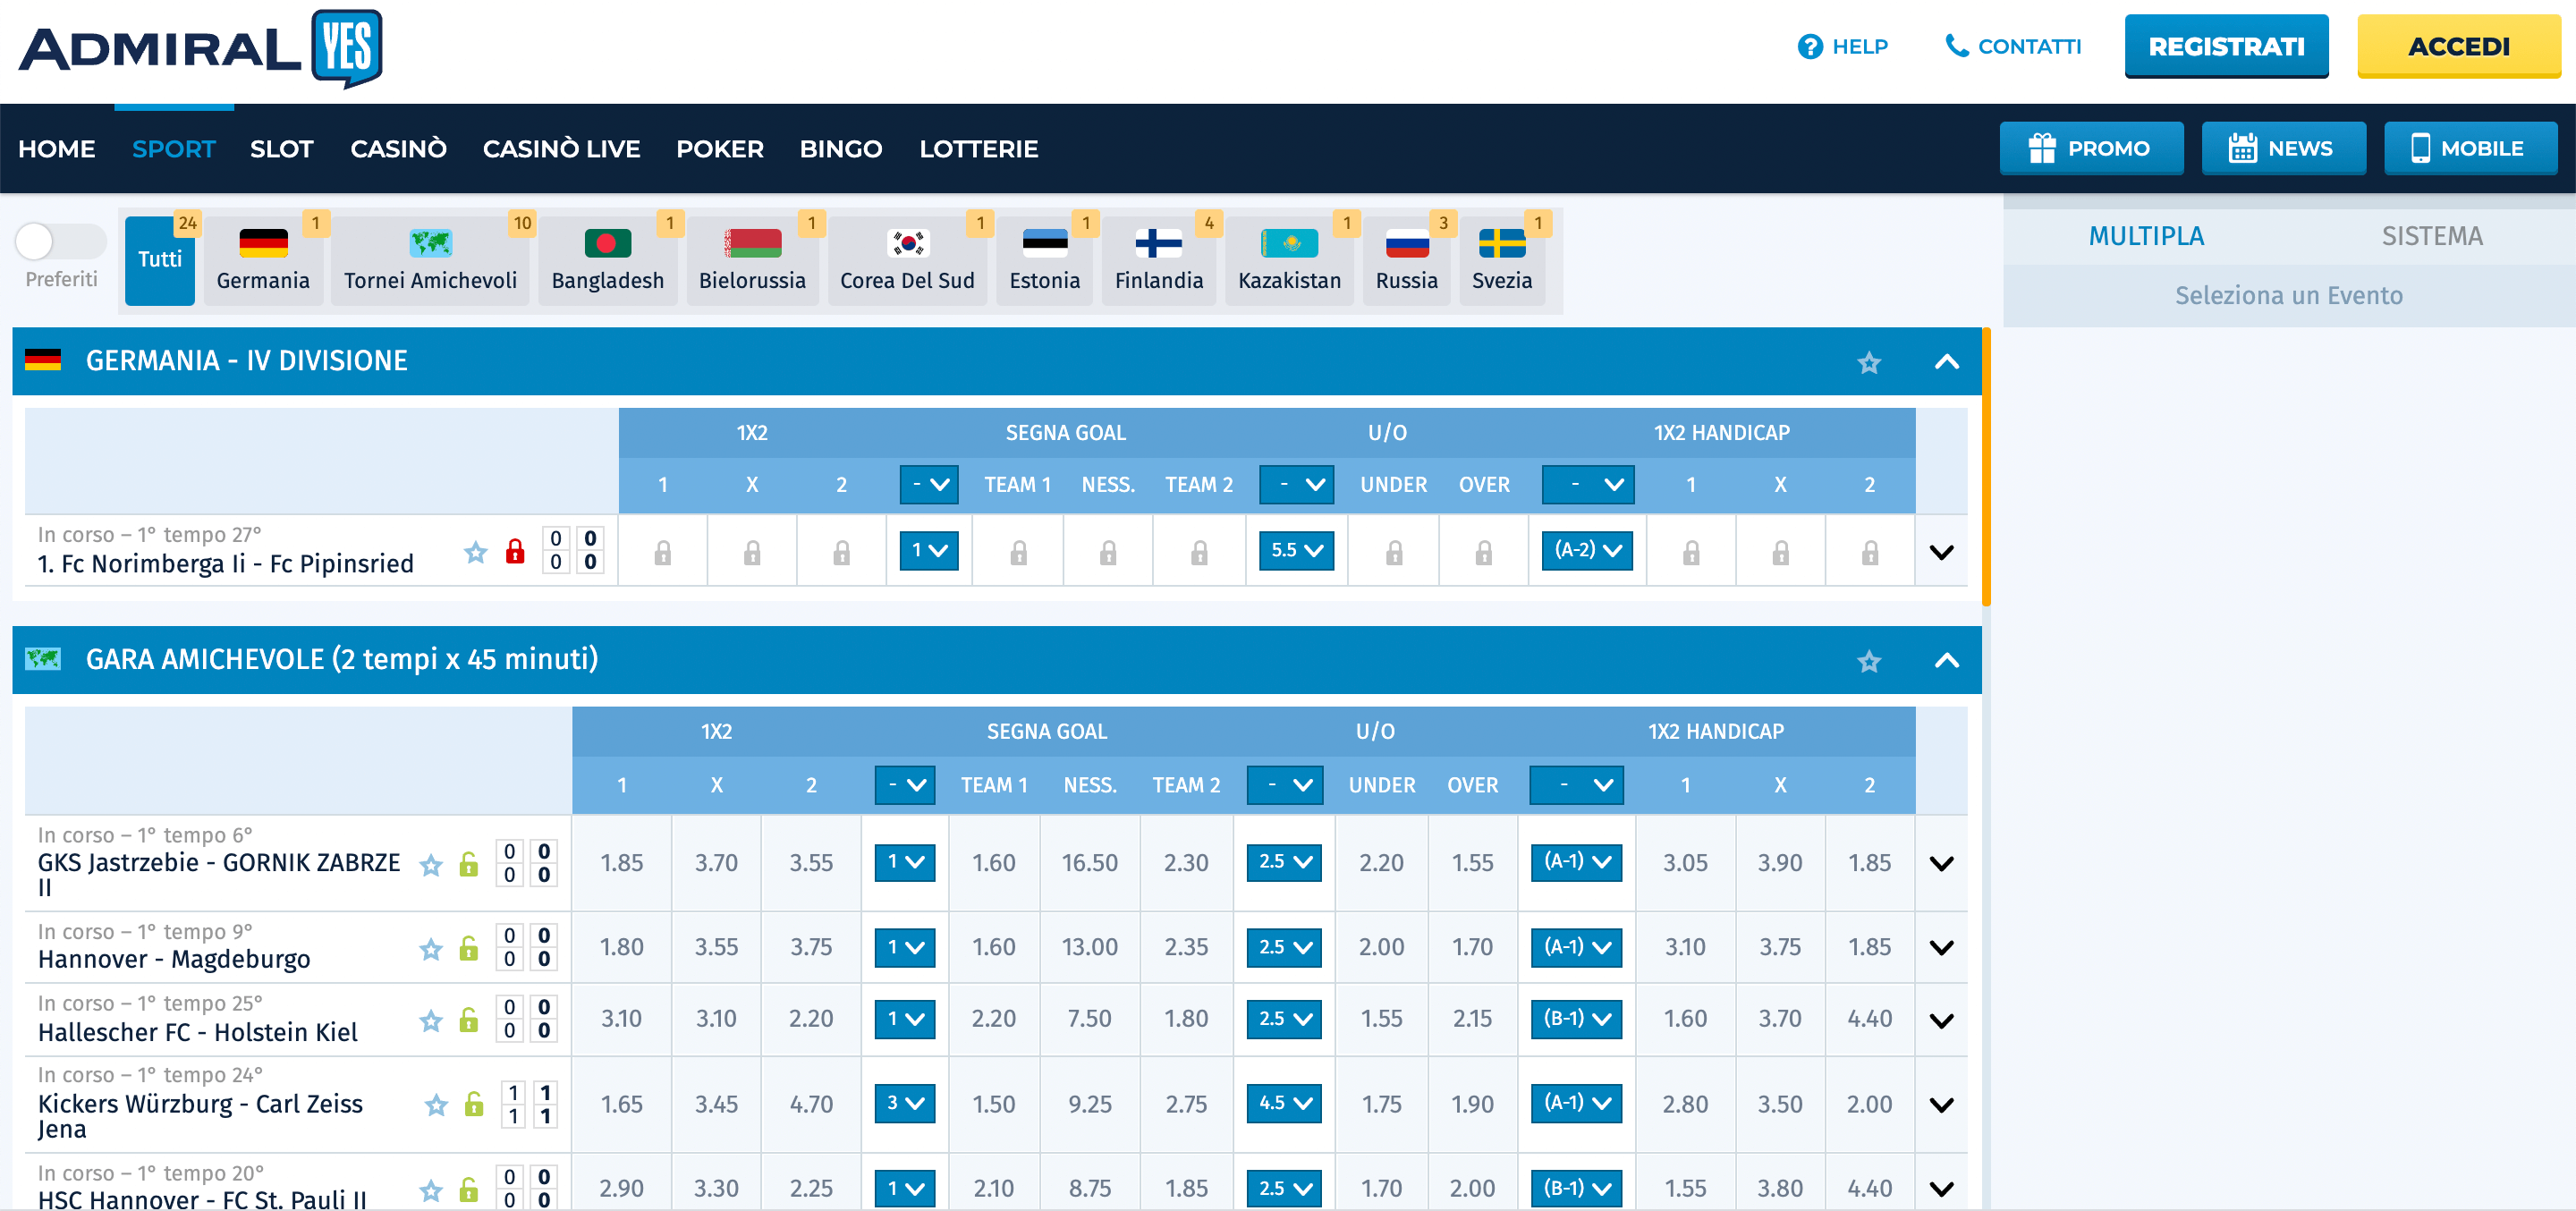The width and height of the screenshot is (2576, 1211).
Task: Open Gara Amichevole header U/O dropdown
Action: pos(1285,785)
